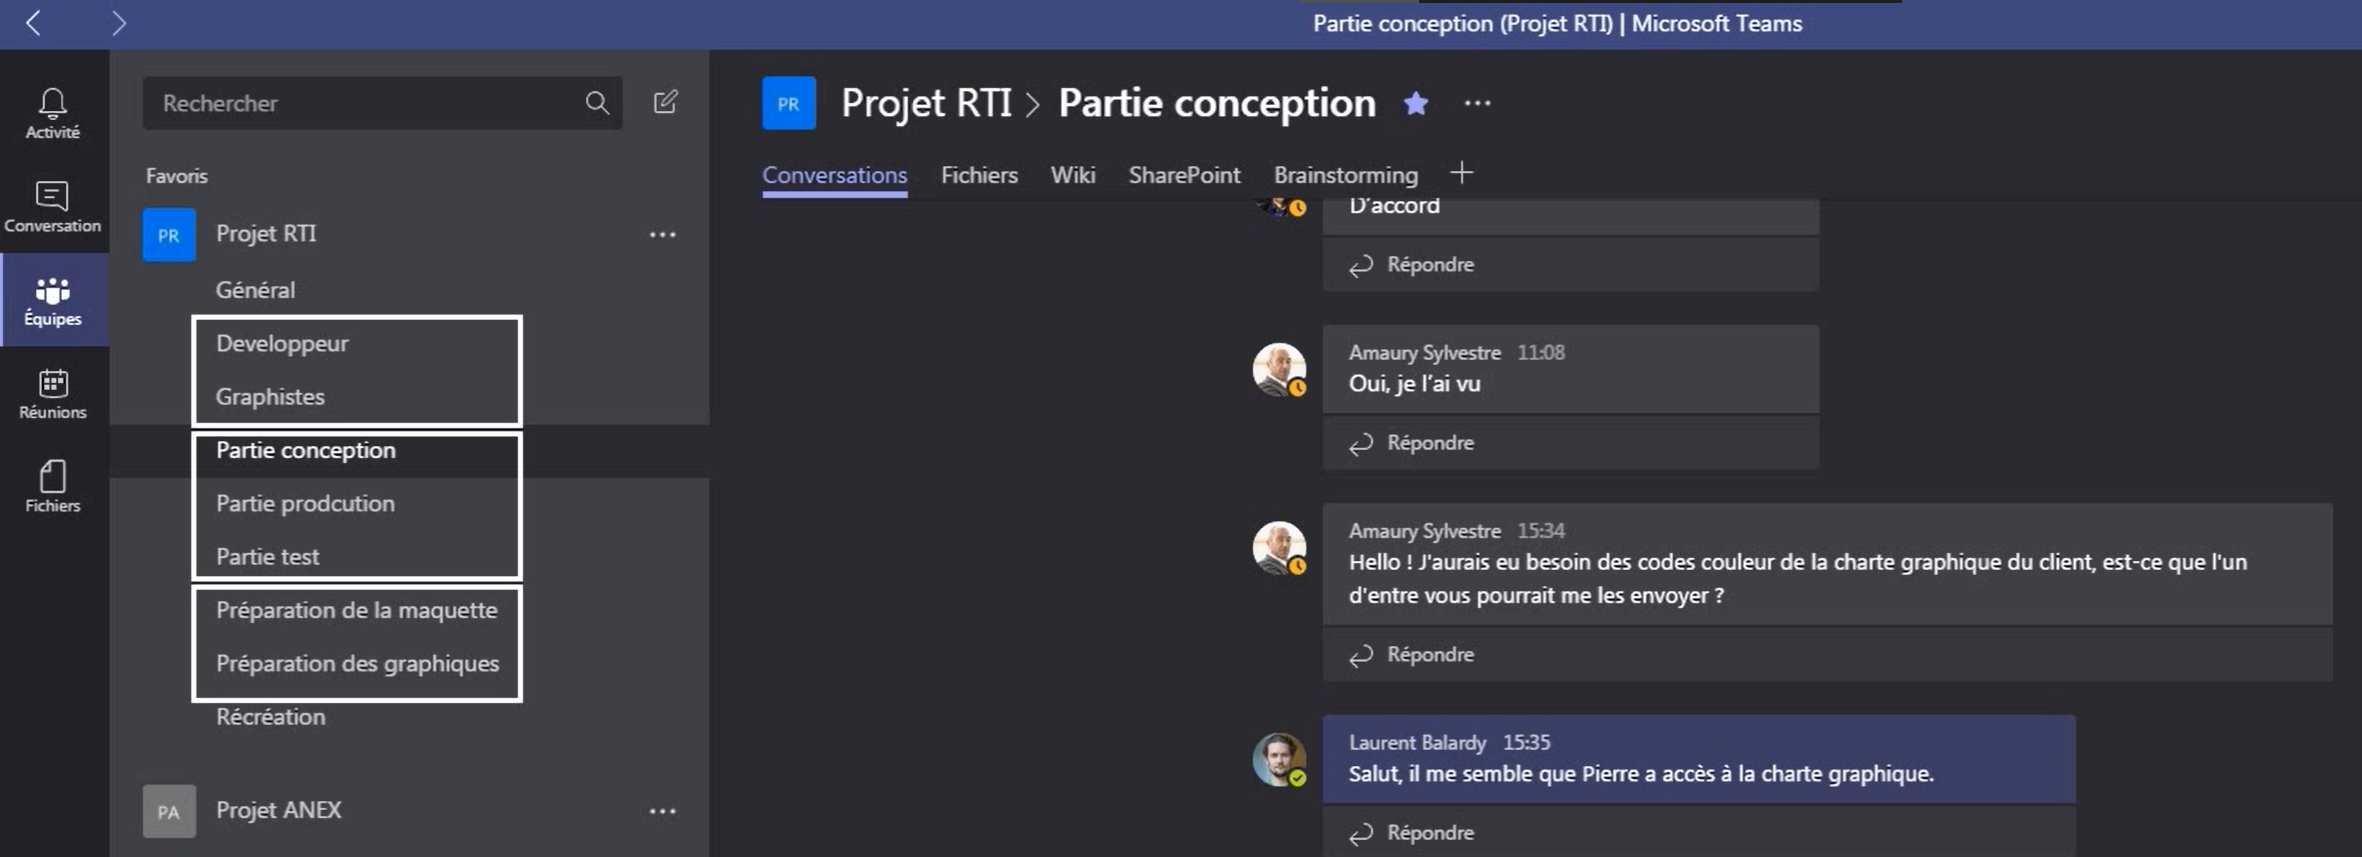Add a new tab using the plus icon
The height and width of the screenshot is (857, 2362).
click(1461, 172)
